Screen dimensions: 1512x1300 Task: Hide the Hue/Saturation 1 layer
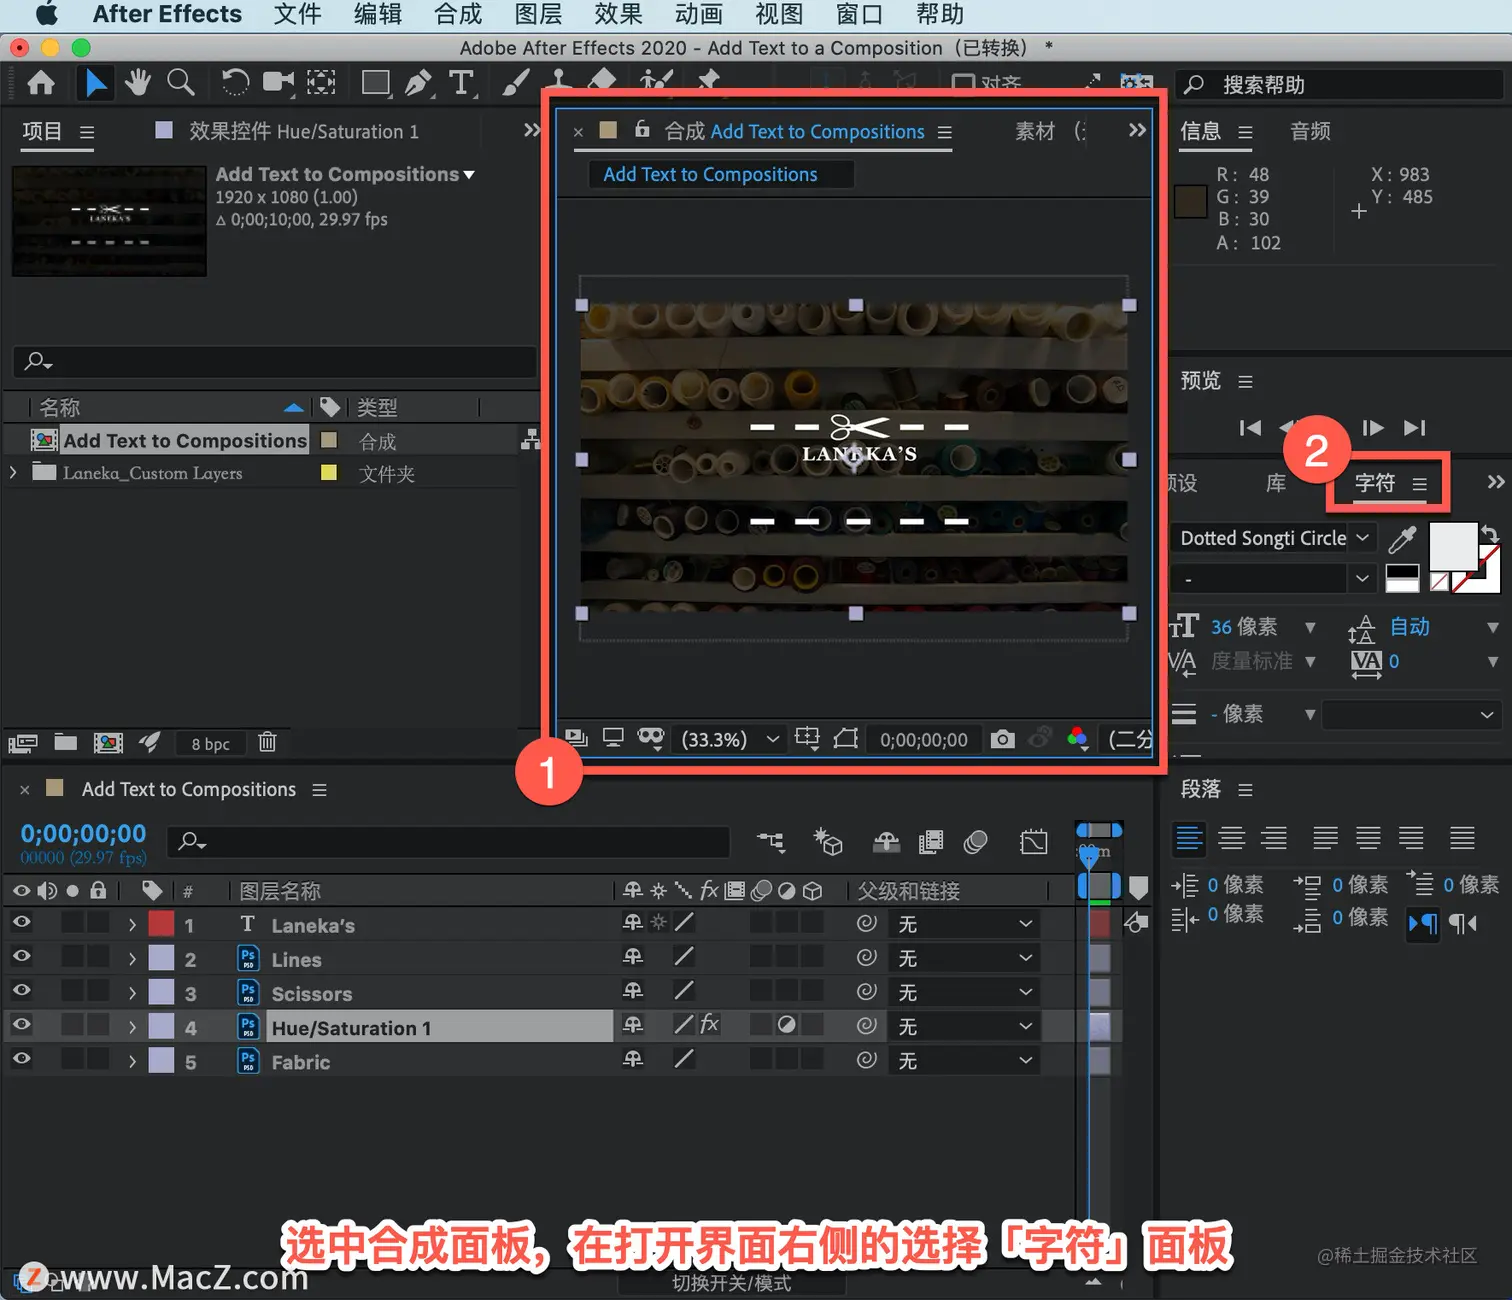pyautogui.click(x=21, y=1025)
